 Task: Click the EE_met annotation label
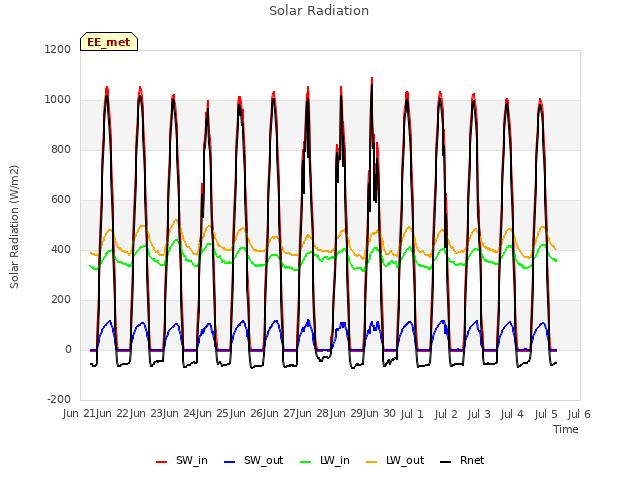coord(109,42)
